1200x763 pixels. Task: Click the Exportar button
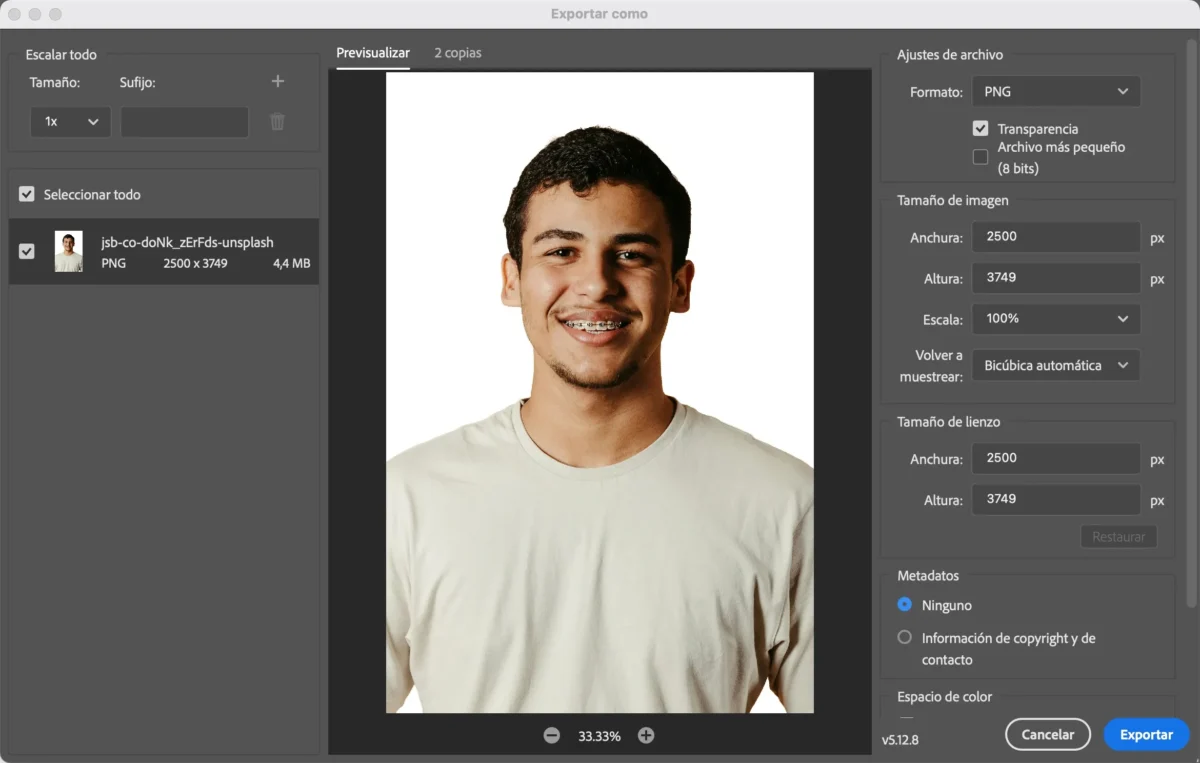coord(1146,735)
